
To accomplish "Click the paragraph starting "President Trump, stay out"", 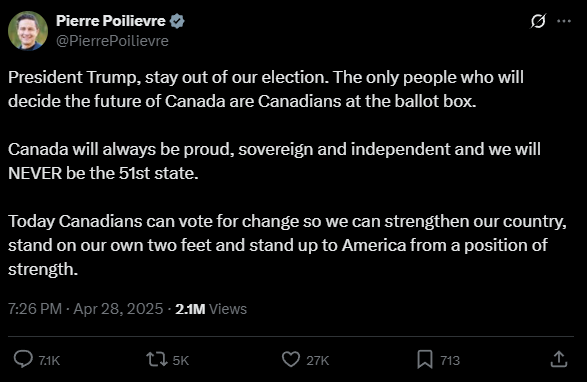I will pos(266,89).
